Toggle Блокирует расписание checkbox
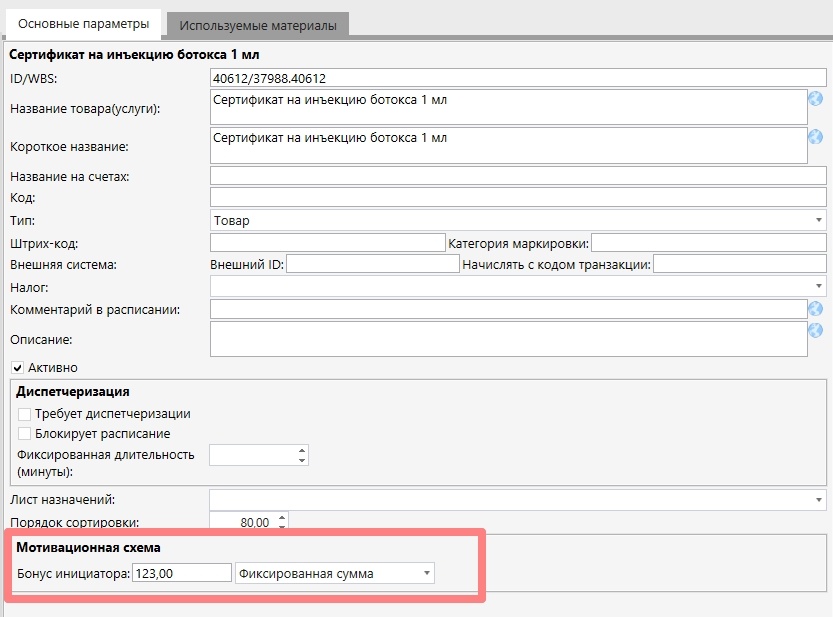The height and width of the screenshot is (617, 833). pos(25,434)
